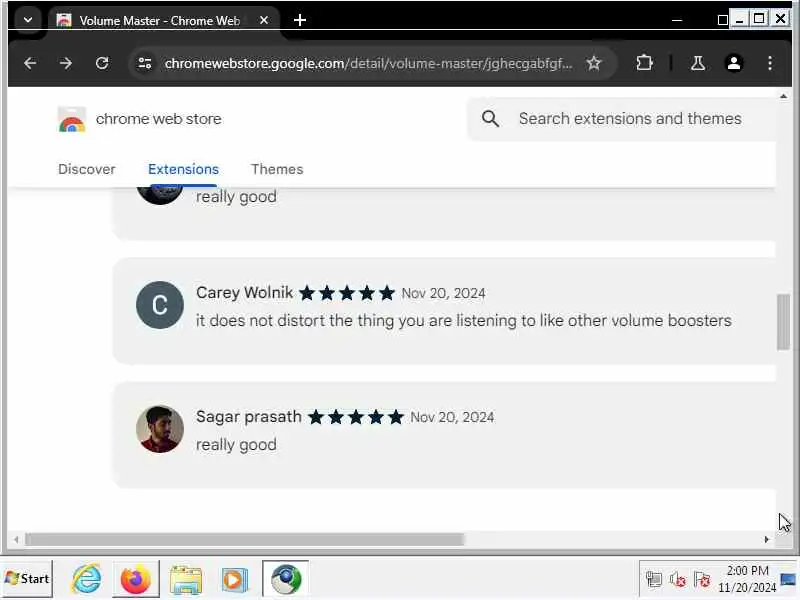
Task: Click the address bar URL
Action: 368,63
